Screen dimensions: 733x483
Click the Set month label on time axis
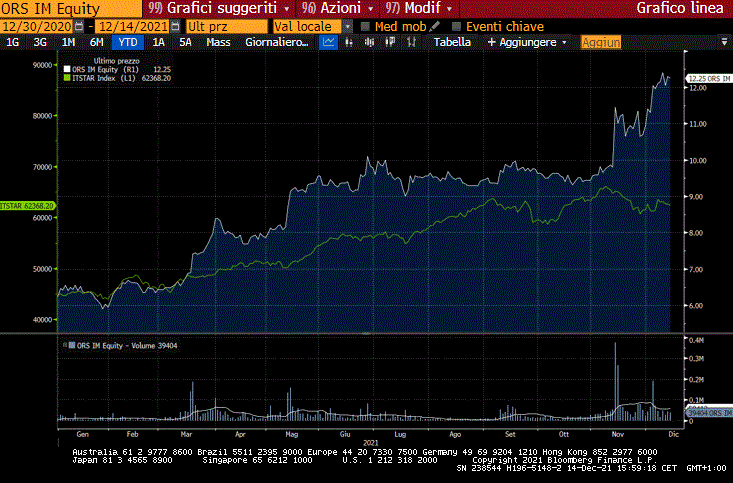click(510, 434)
